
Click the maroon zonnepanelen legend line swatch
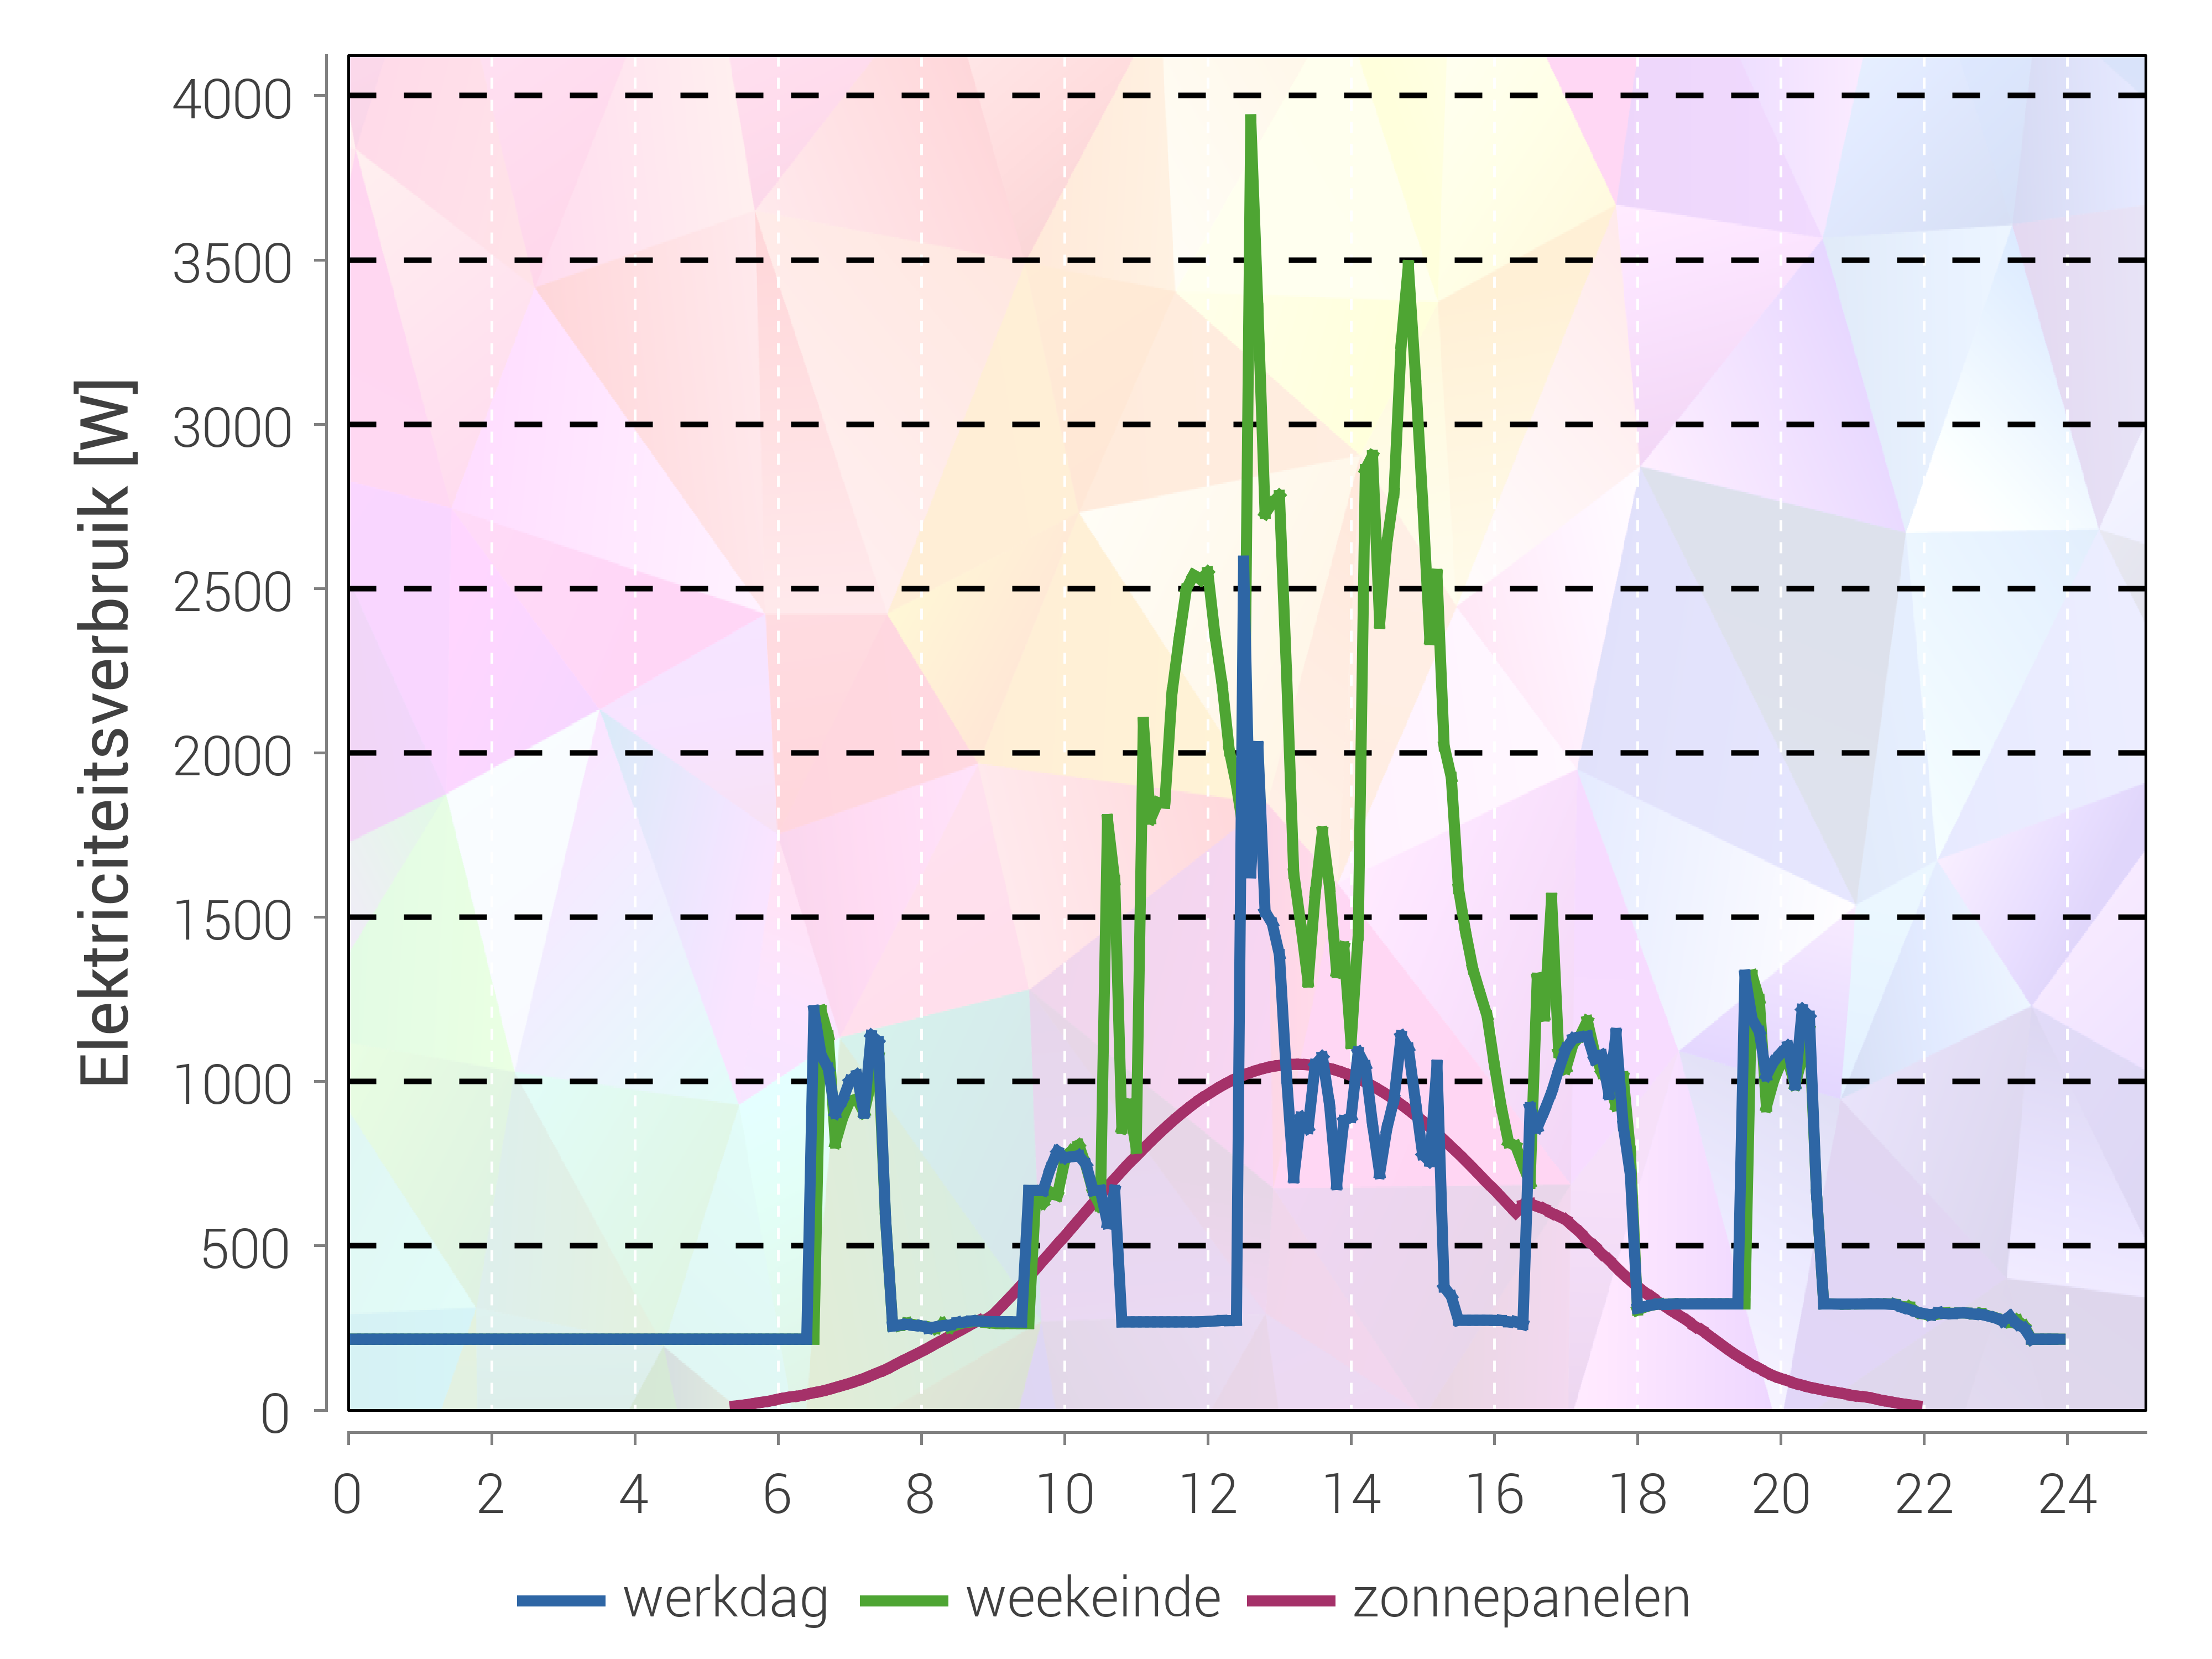coord(1291,1601)
